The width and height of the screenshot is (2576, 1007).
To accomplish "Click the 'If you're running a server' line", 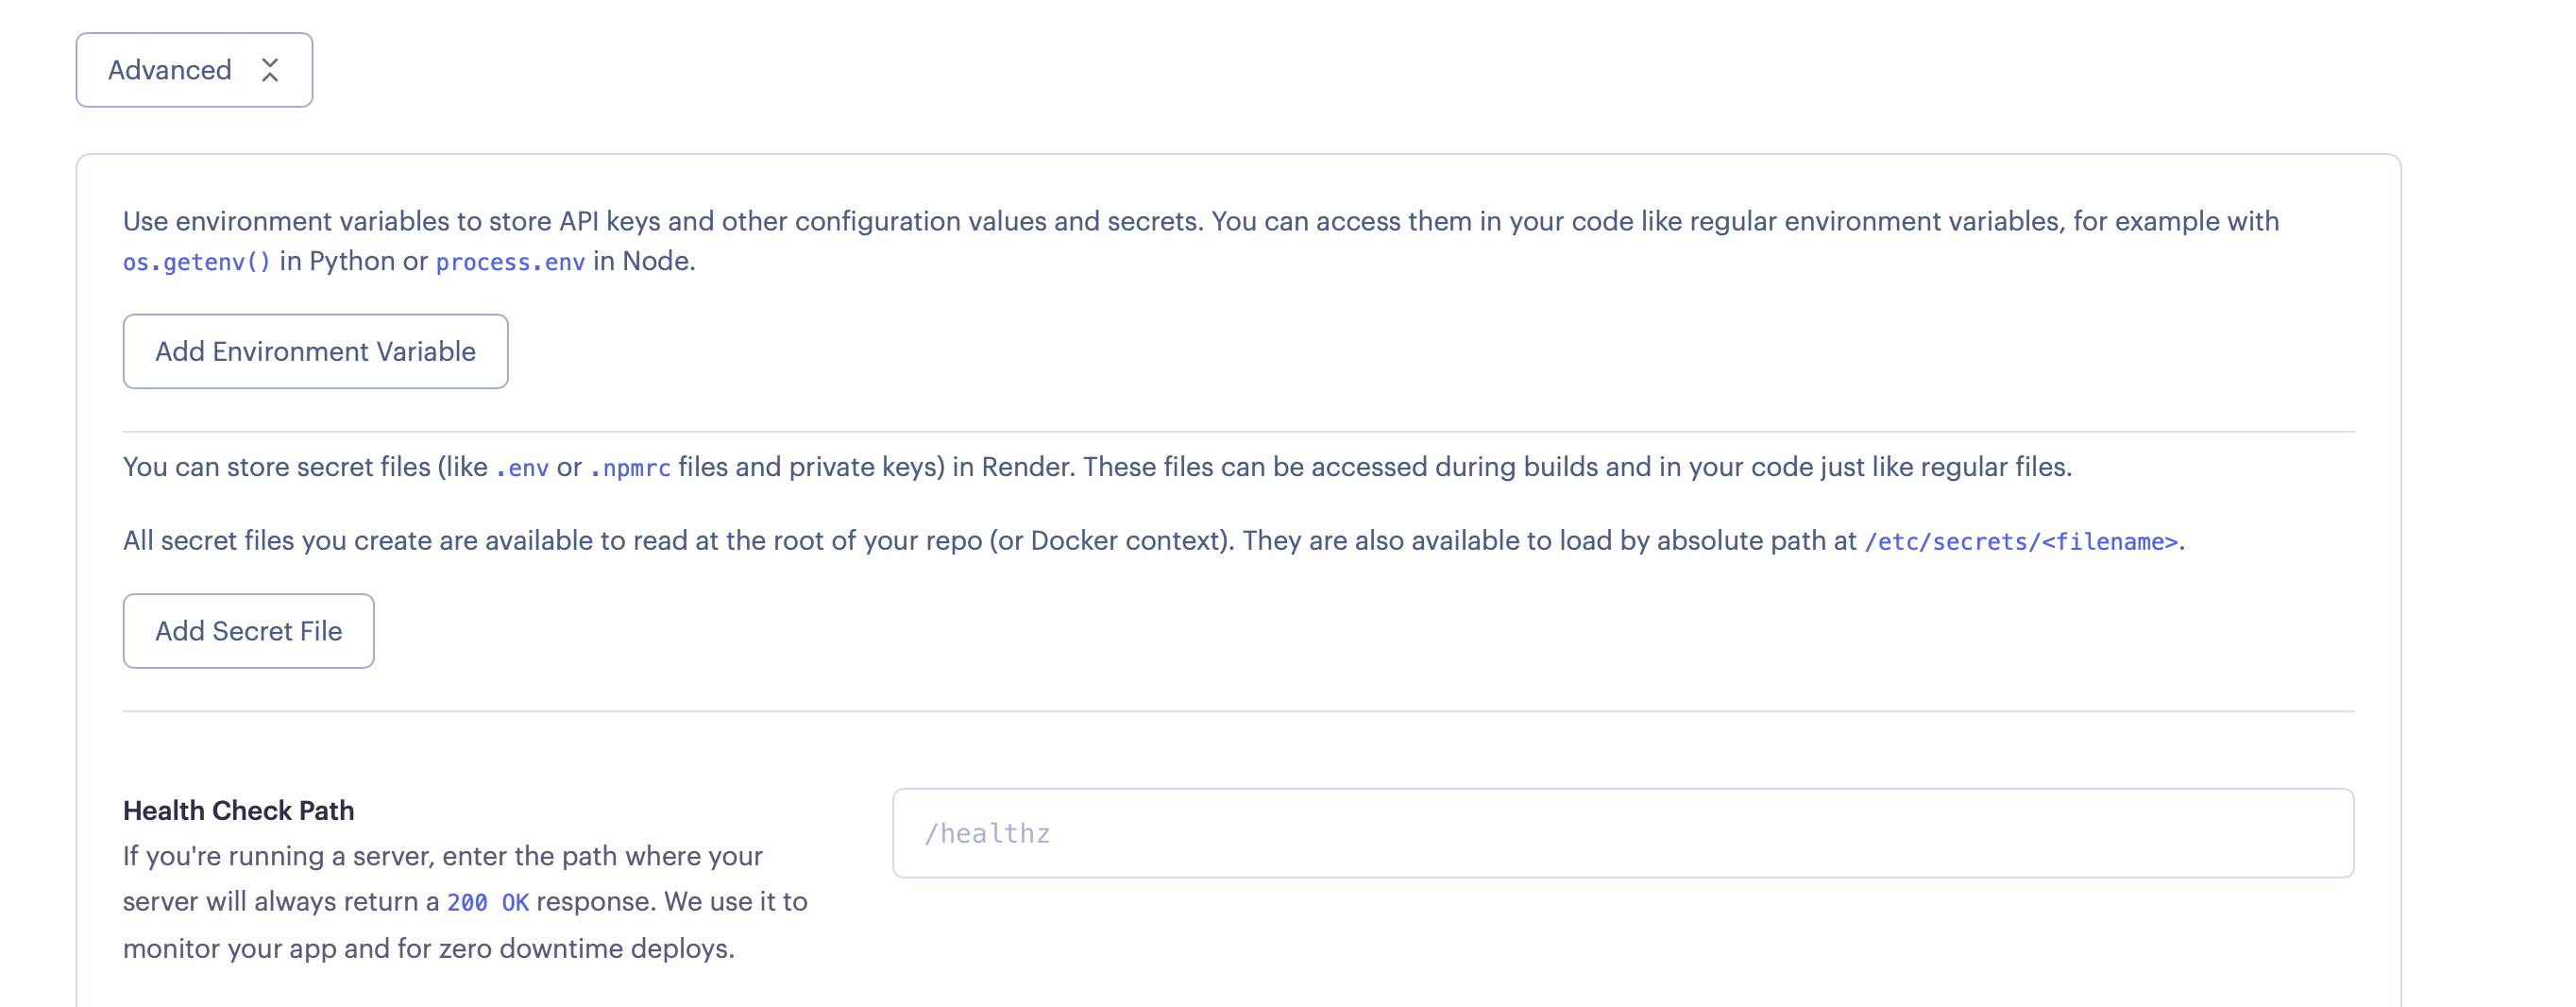I will [442, 856].
